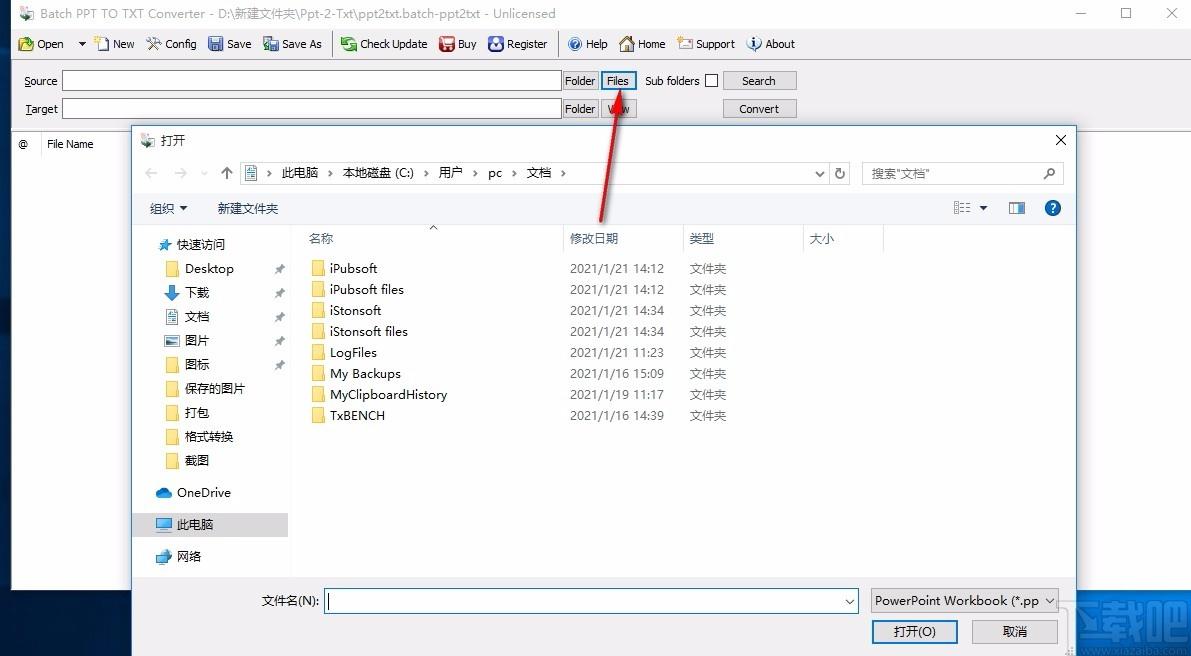Open the Register option
Screen dimensions: 1191x656
[x=517, y=44]
